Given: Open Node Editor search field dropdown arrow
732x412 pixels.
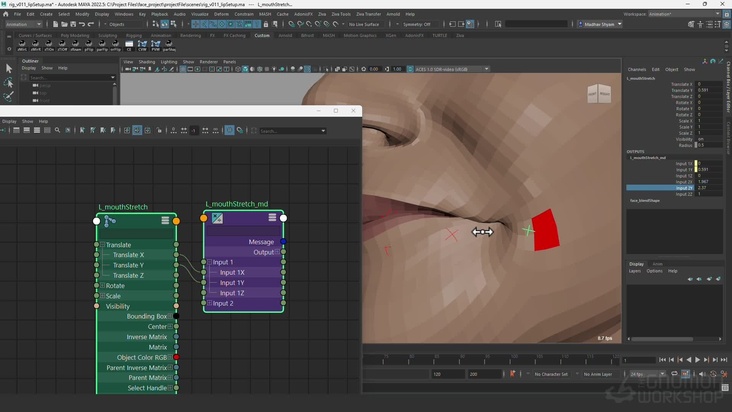Looking at the screenshot, I should click(323, 131).
